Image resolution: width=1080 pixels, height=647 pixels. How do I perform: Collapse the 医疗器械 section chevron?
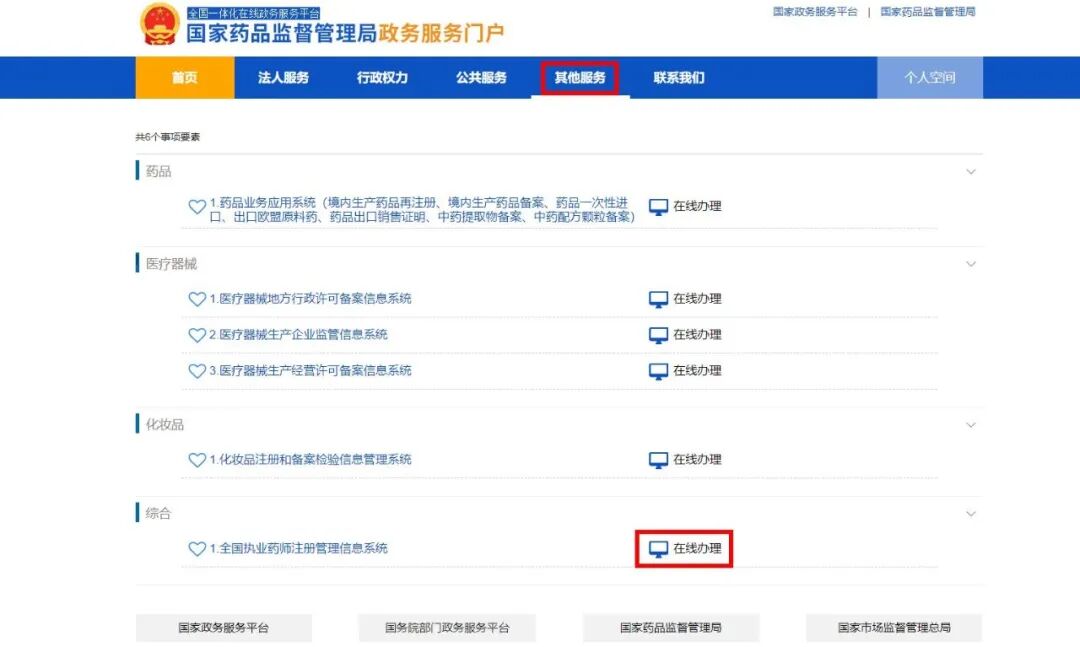coord(970,264)
